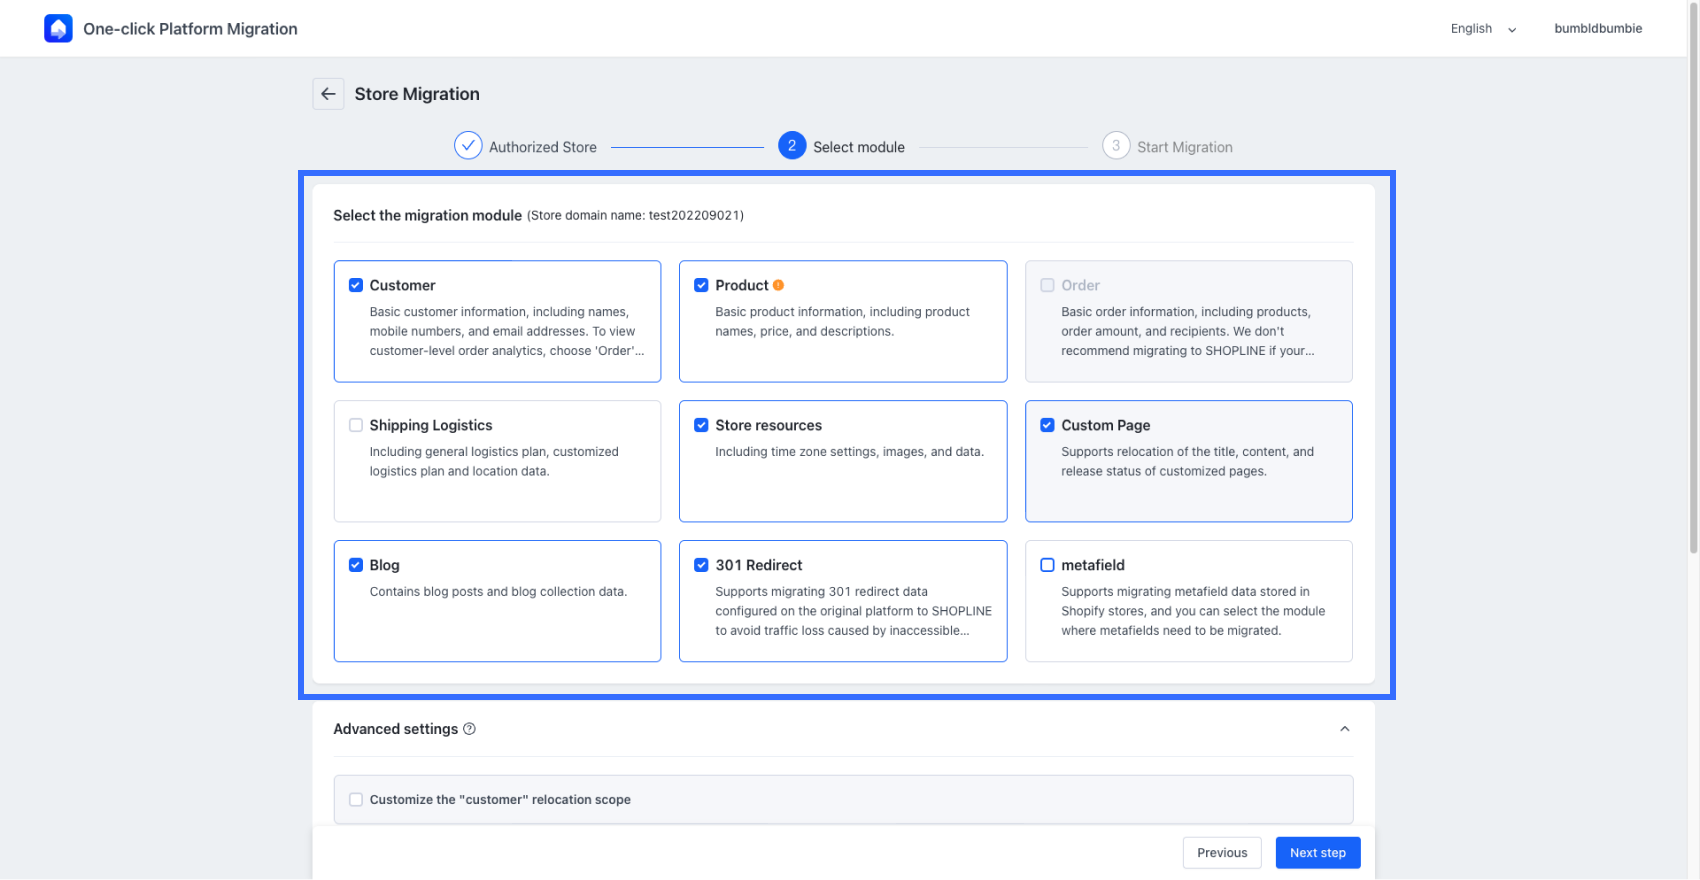1700x880 pixels.
Task: Check the metafield module checkbox
Action: 1047,565
